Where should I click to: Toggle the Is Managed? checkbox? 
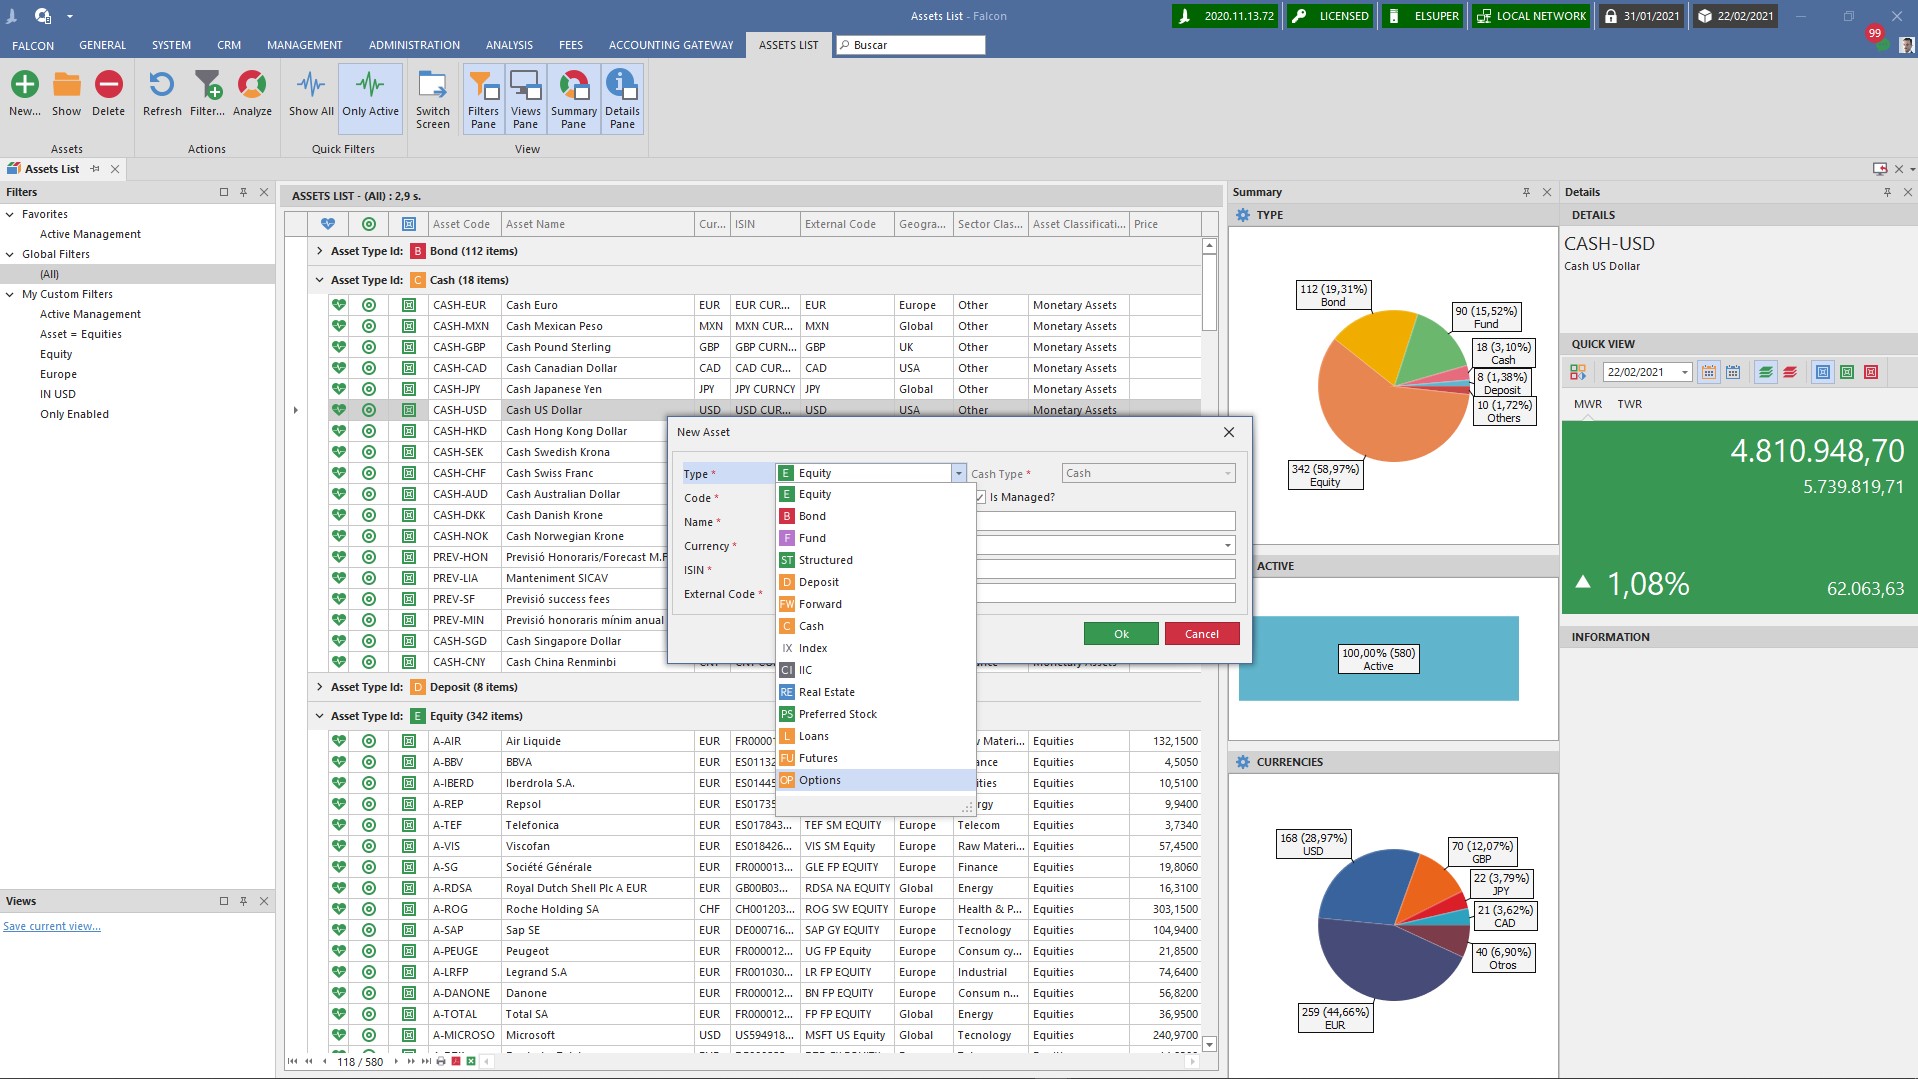(x=981, y=497)
